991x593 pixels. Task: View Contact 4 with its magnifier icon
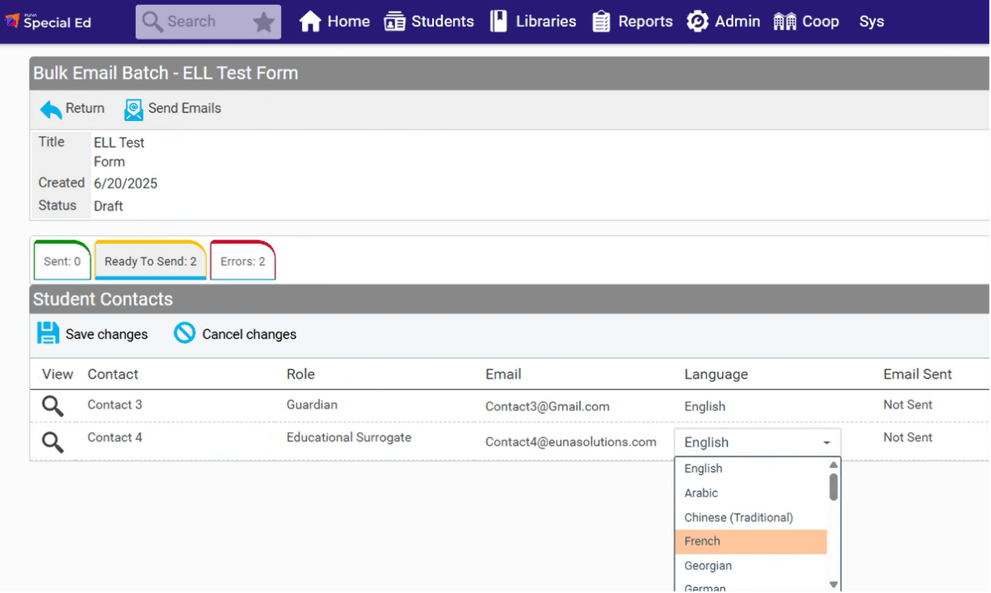(52, 442)
